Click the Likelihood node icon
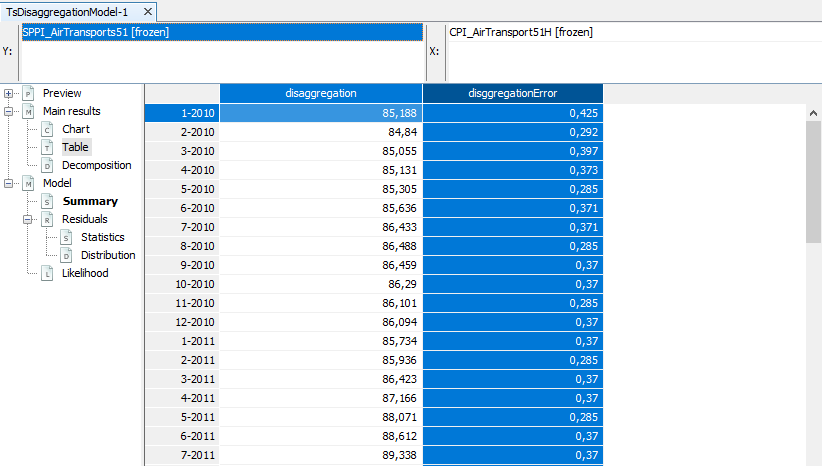The width and height of the screenshot is (822, 466). point(47,273)
